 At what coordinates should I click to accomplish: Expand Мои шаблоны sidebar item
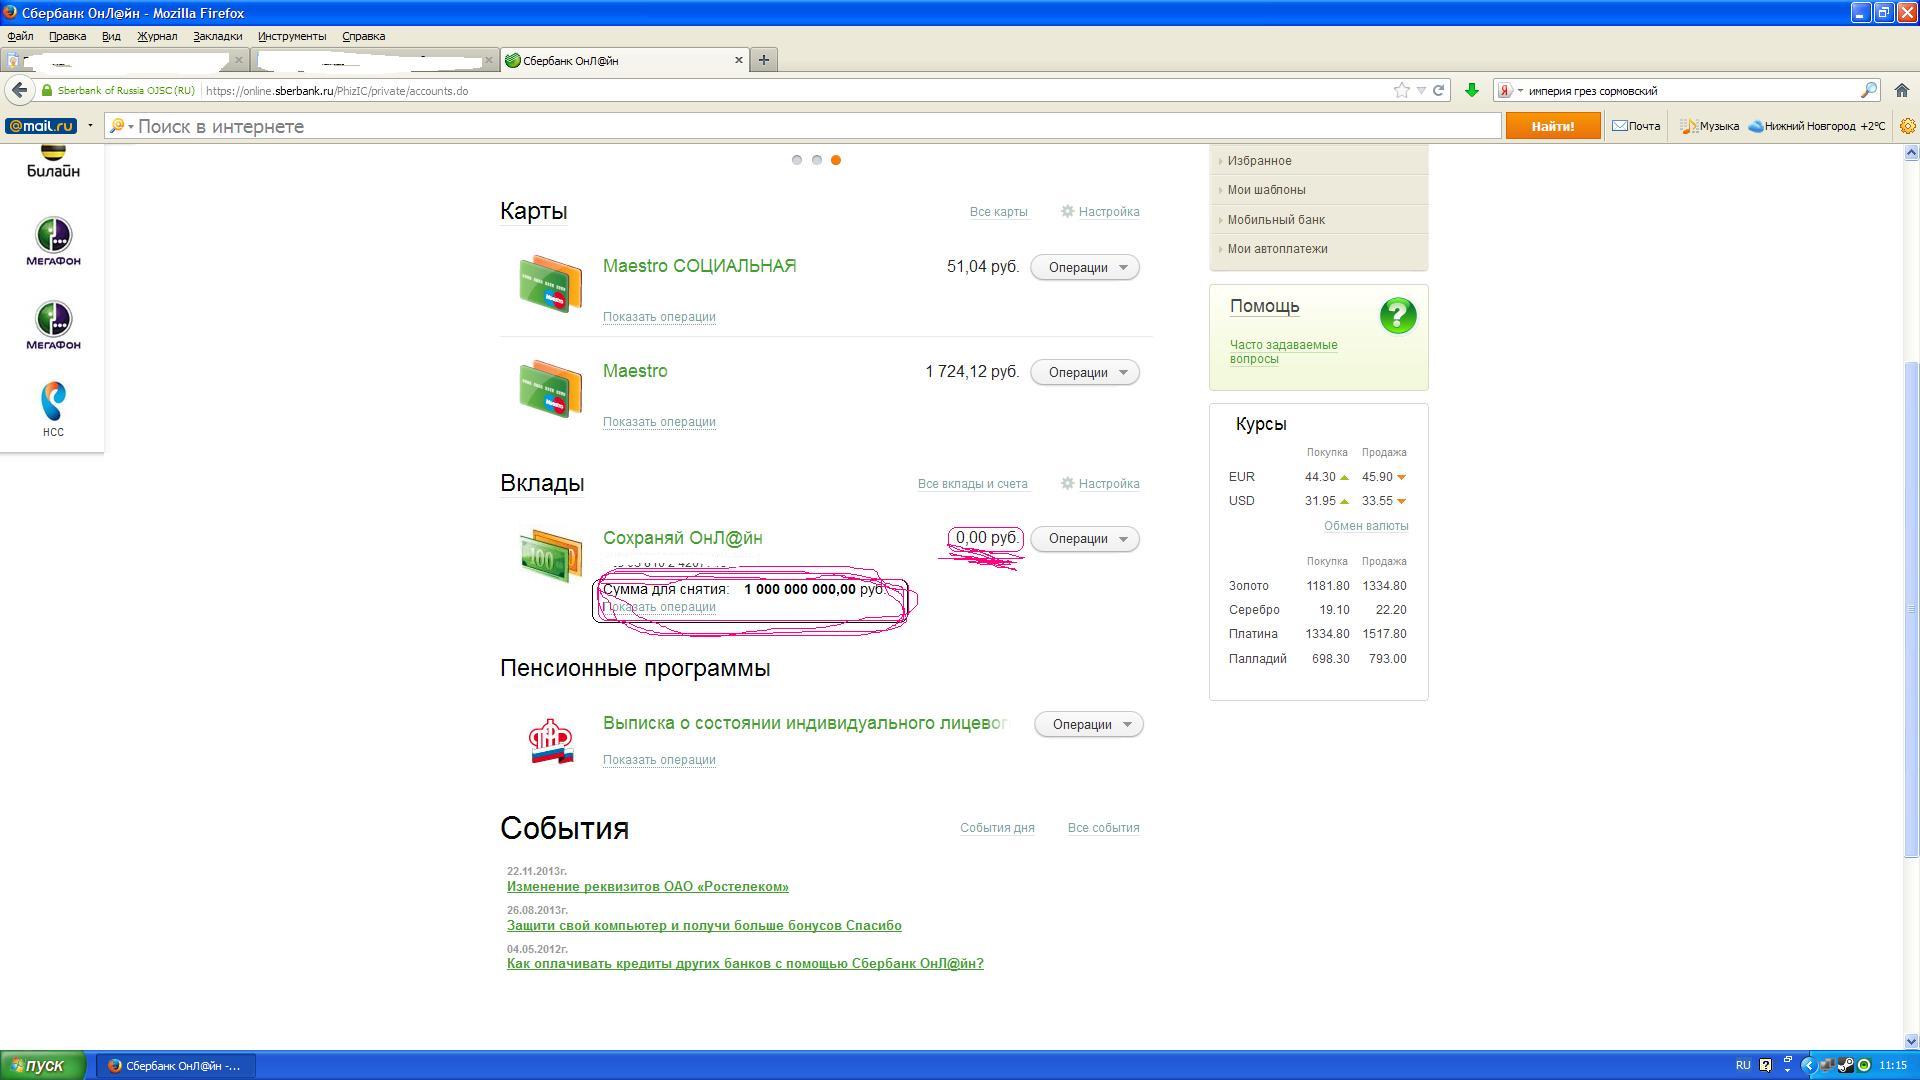[1266, 190]
